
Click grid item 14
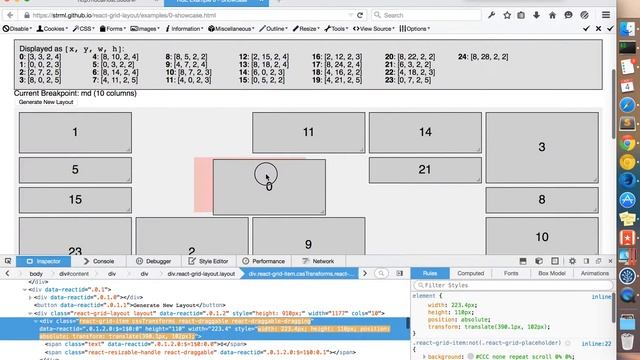pos(425,132)
